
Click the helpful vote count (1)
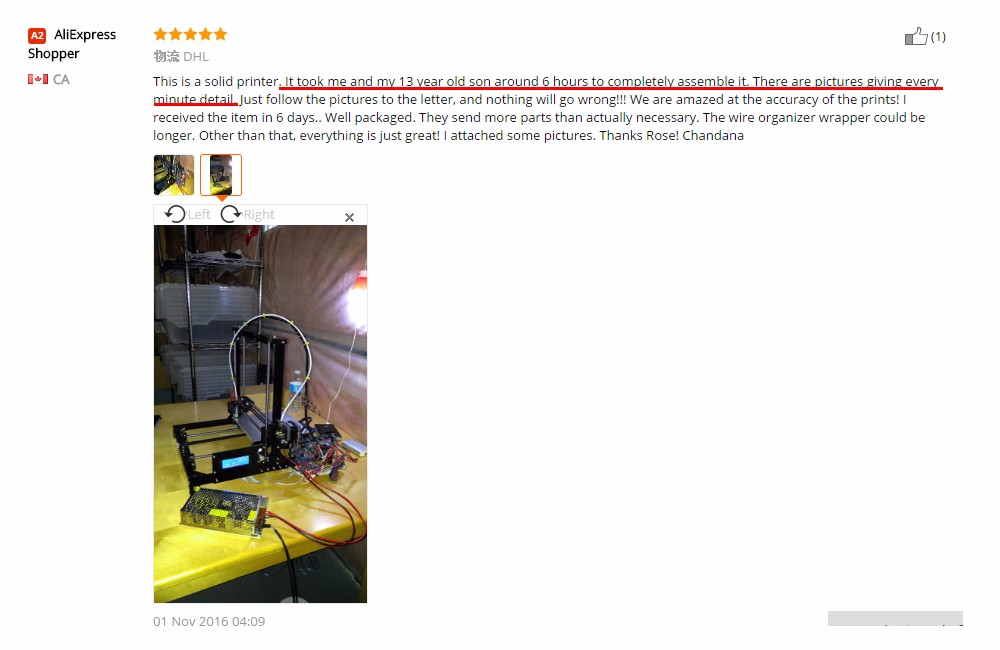[938, 37]
